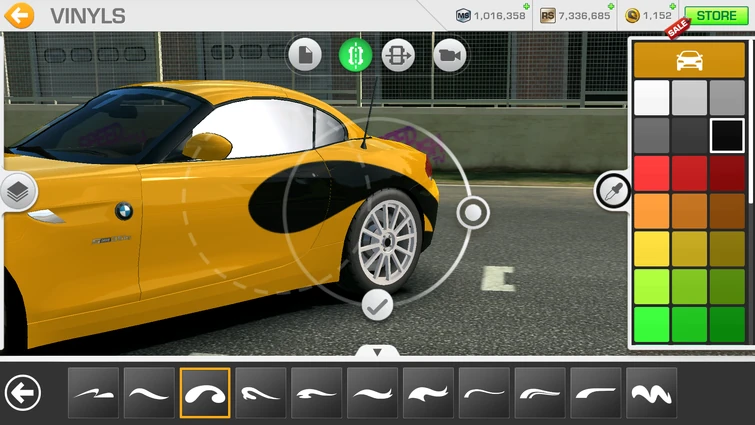Tap the camera view icon
Image resolution: width=755 pixels, height=425 pixels.
[450, 55]
